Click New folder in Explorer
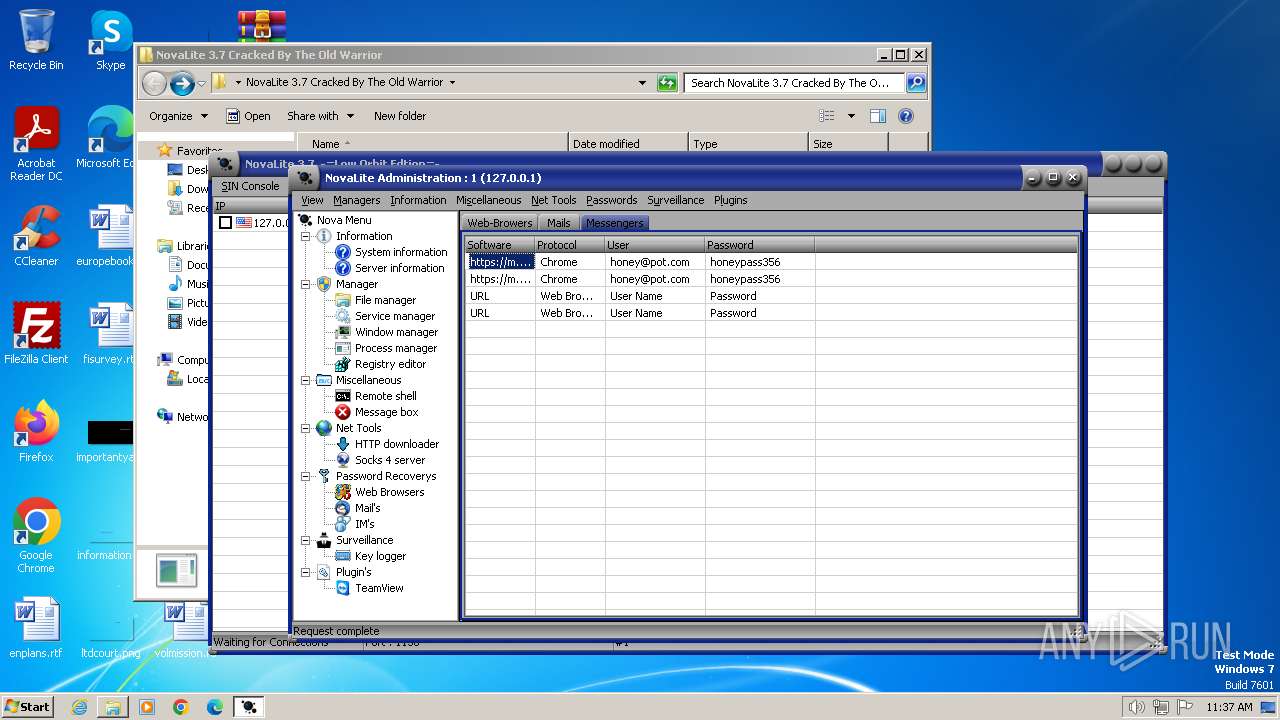The height and width of the screenshot is (720, 1280). tap(400, 116)
